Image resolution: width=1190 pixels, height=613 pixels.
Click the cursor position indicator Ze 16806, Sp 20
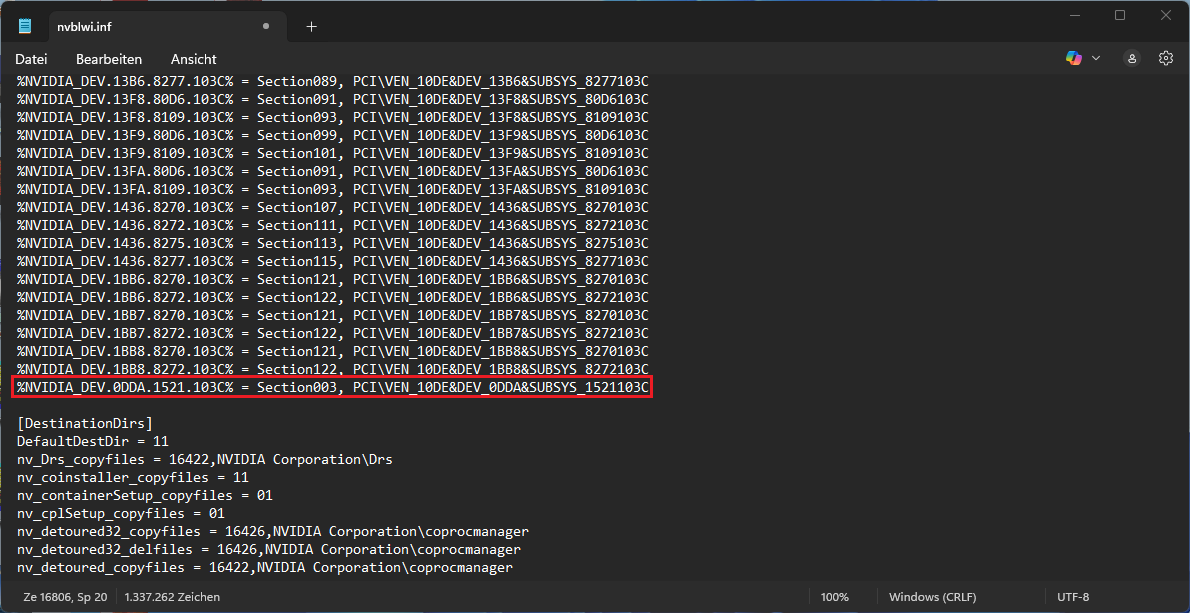click(64, 596)
